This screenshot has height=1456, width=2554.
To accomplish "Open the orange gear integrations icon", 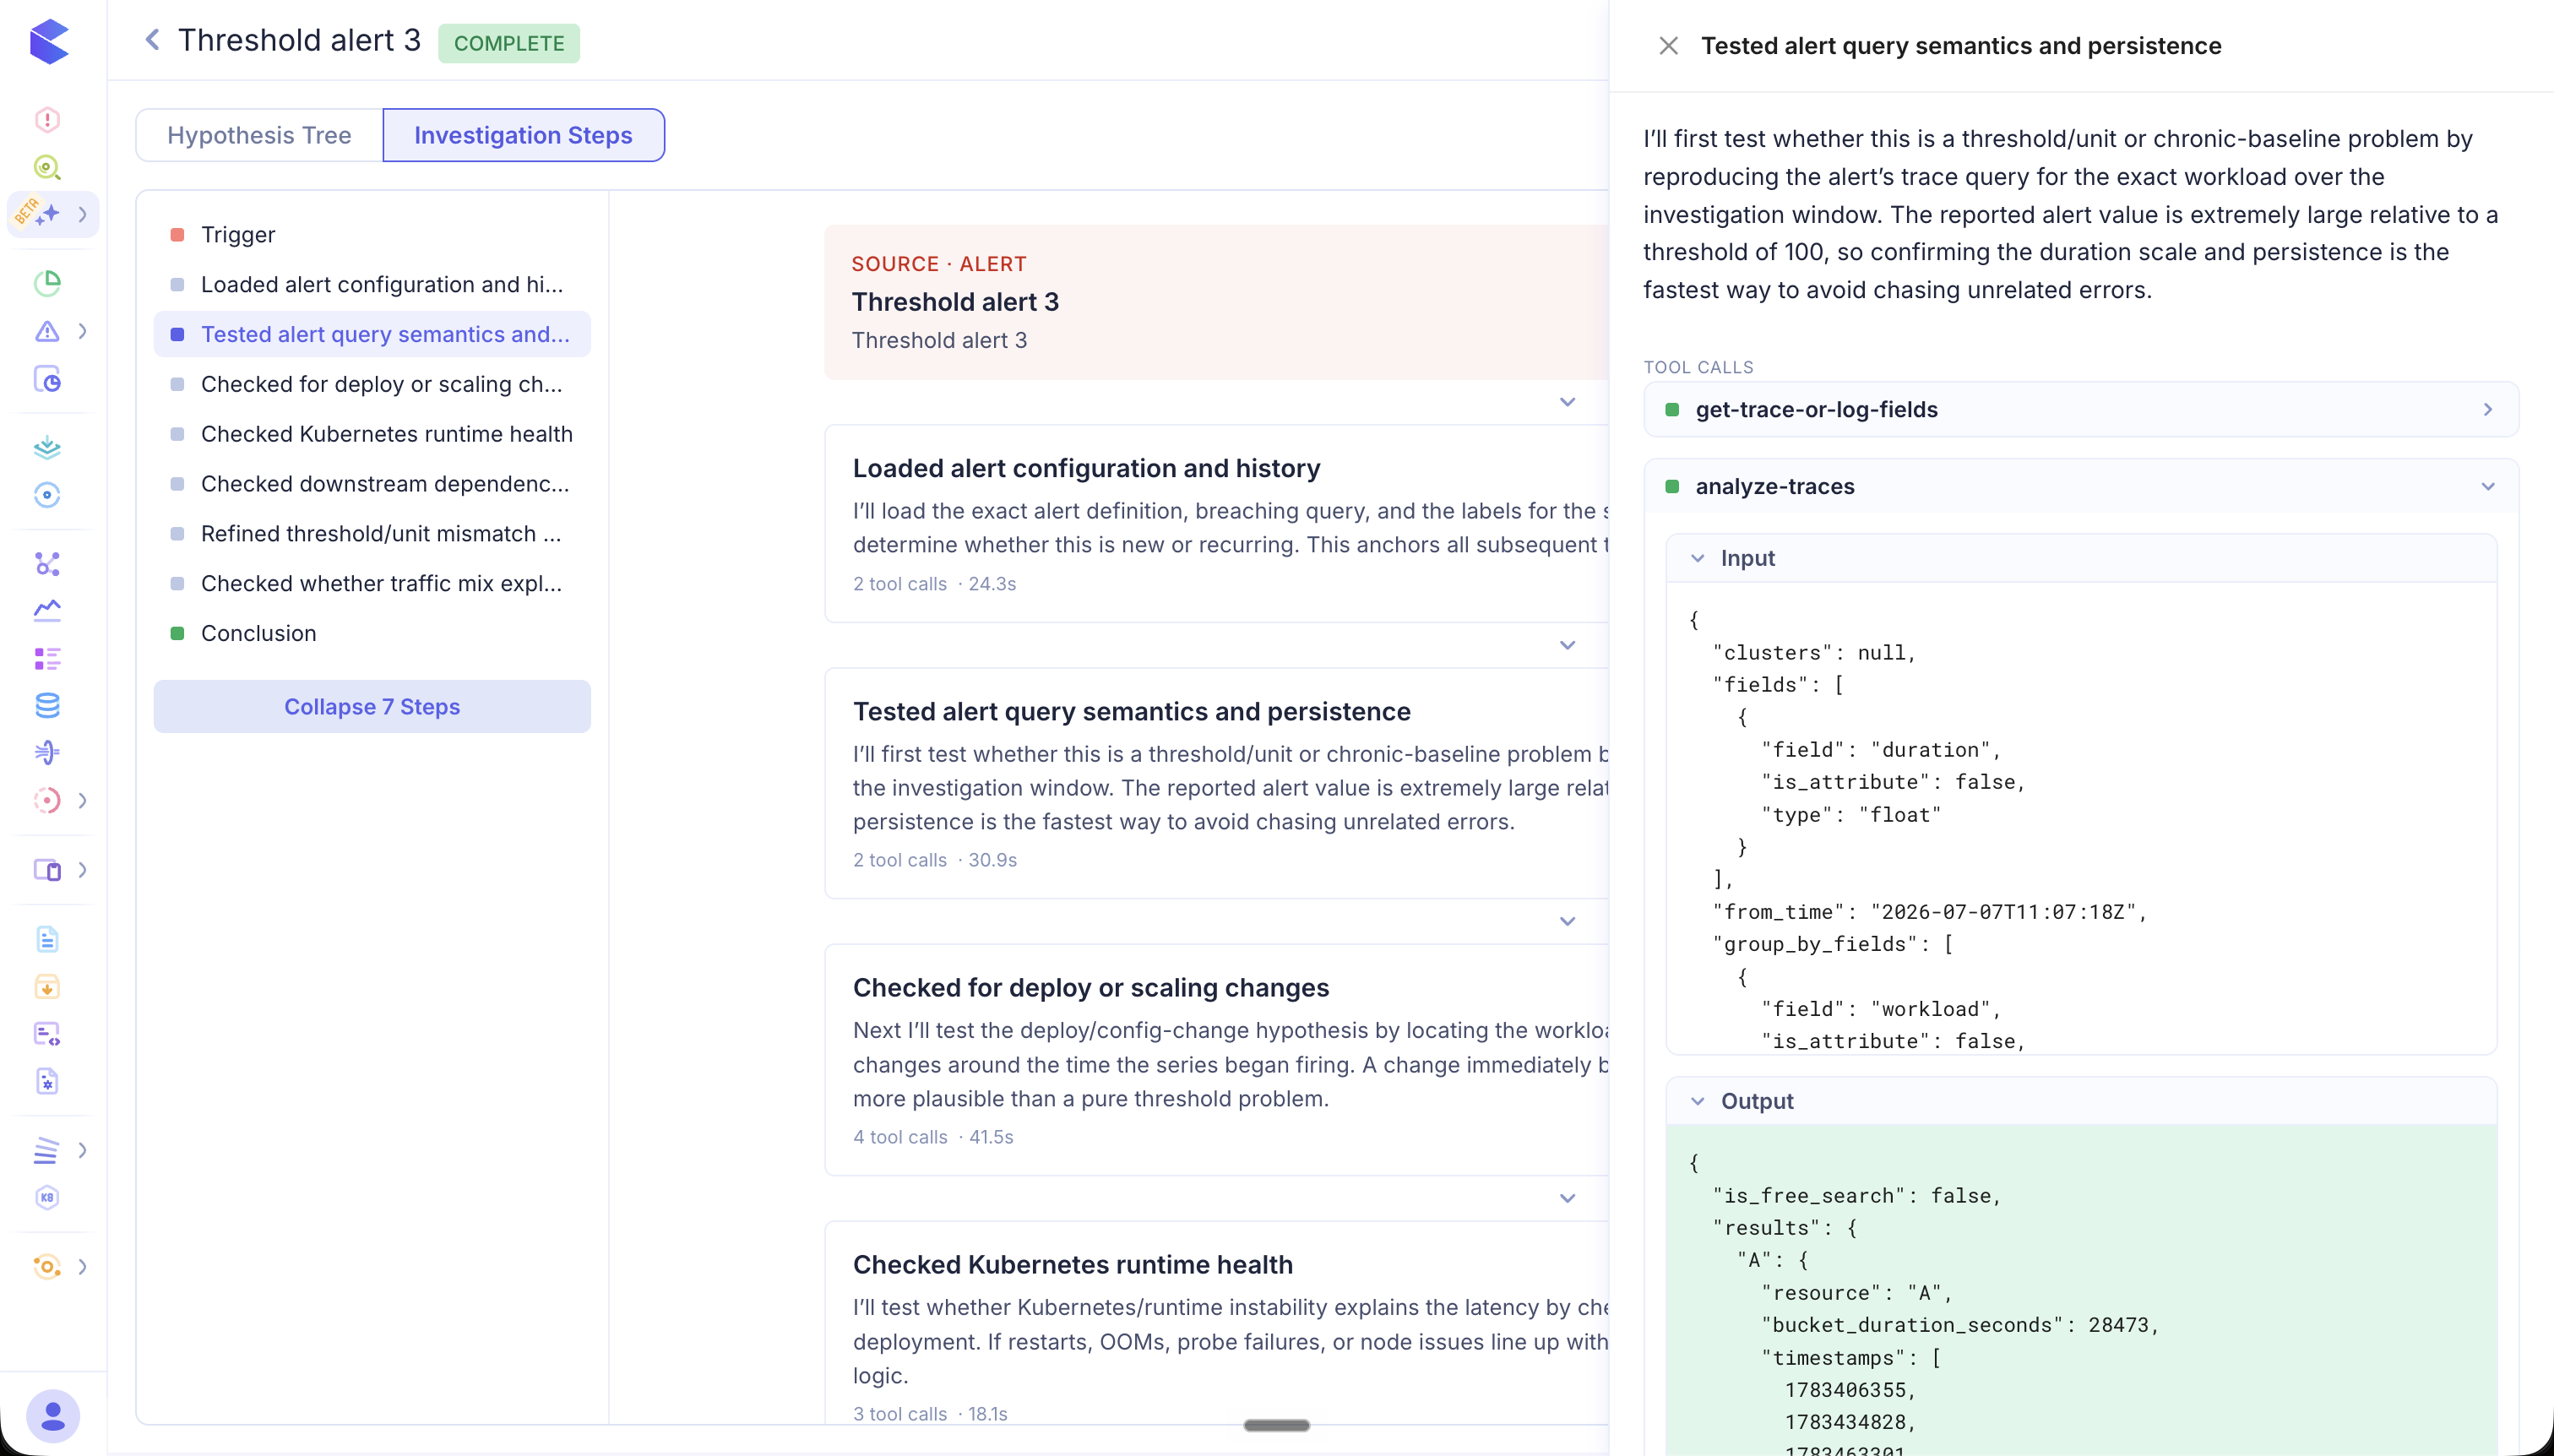I will click(x=47, y=1266).
